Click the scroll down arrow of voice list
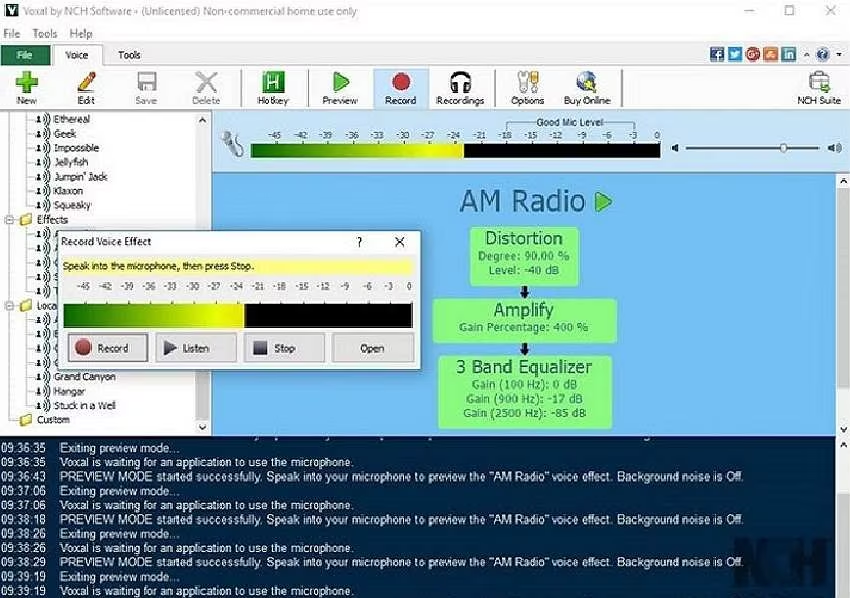Screen dimensions: 850x598 202,427
